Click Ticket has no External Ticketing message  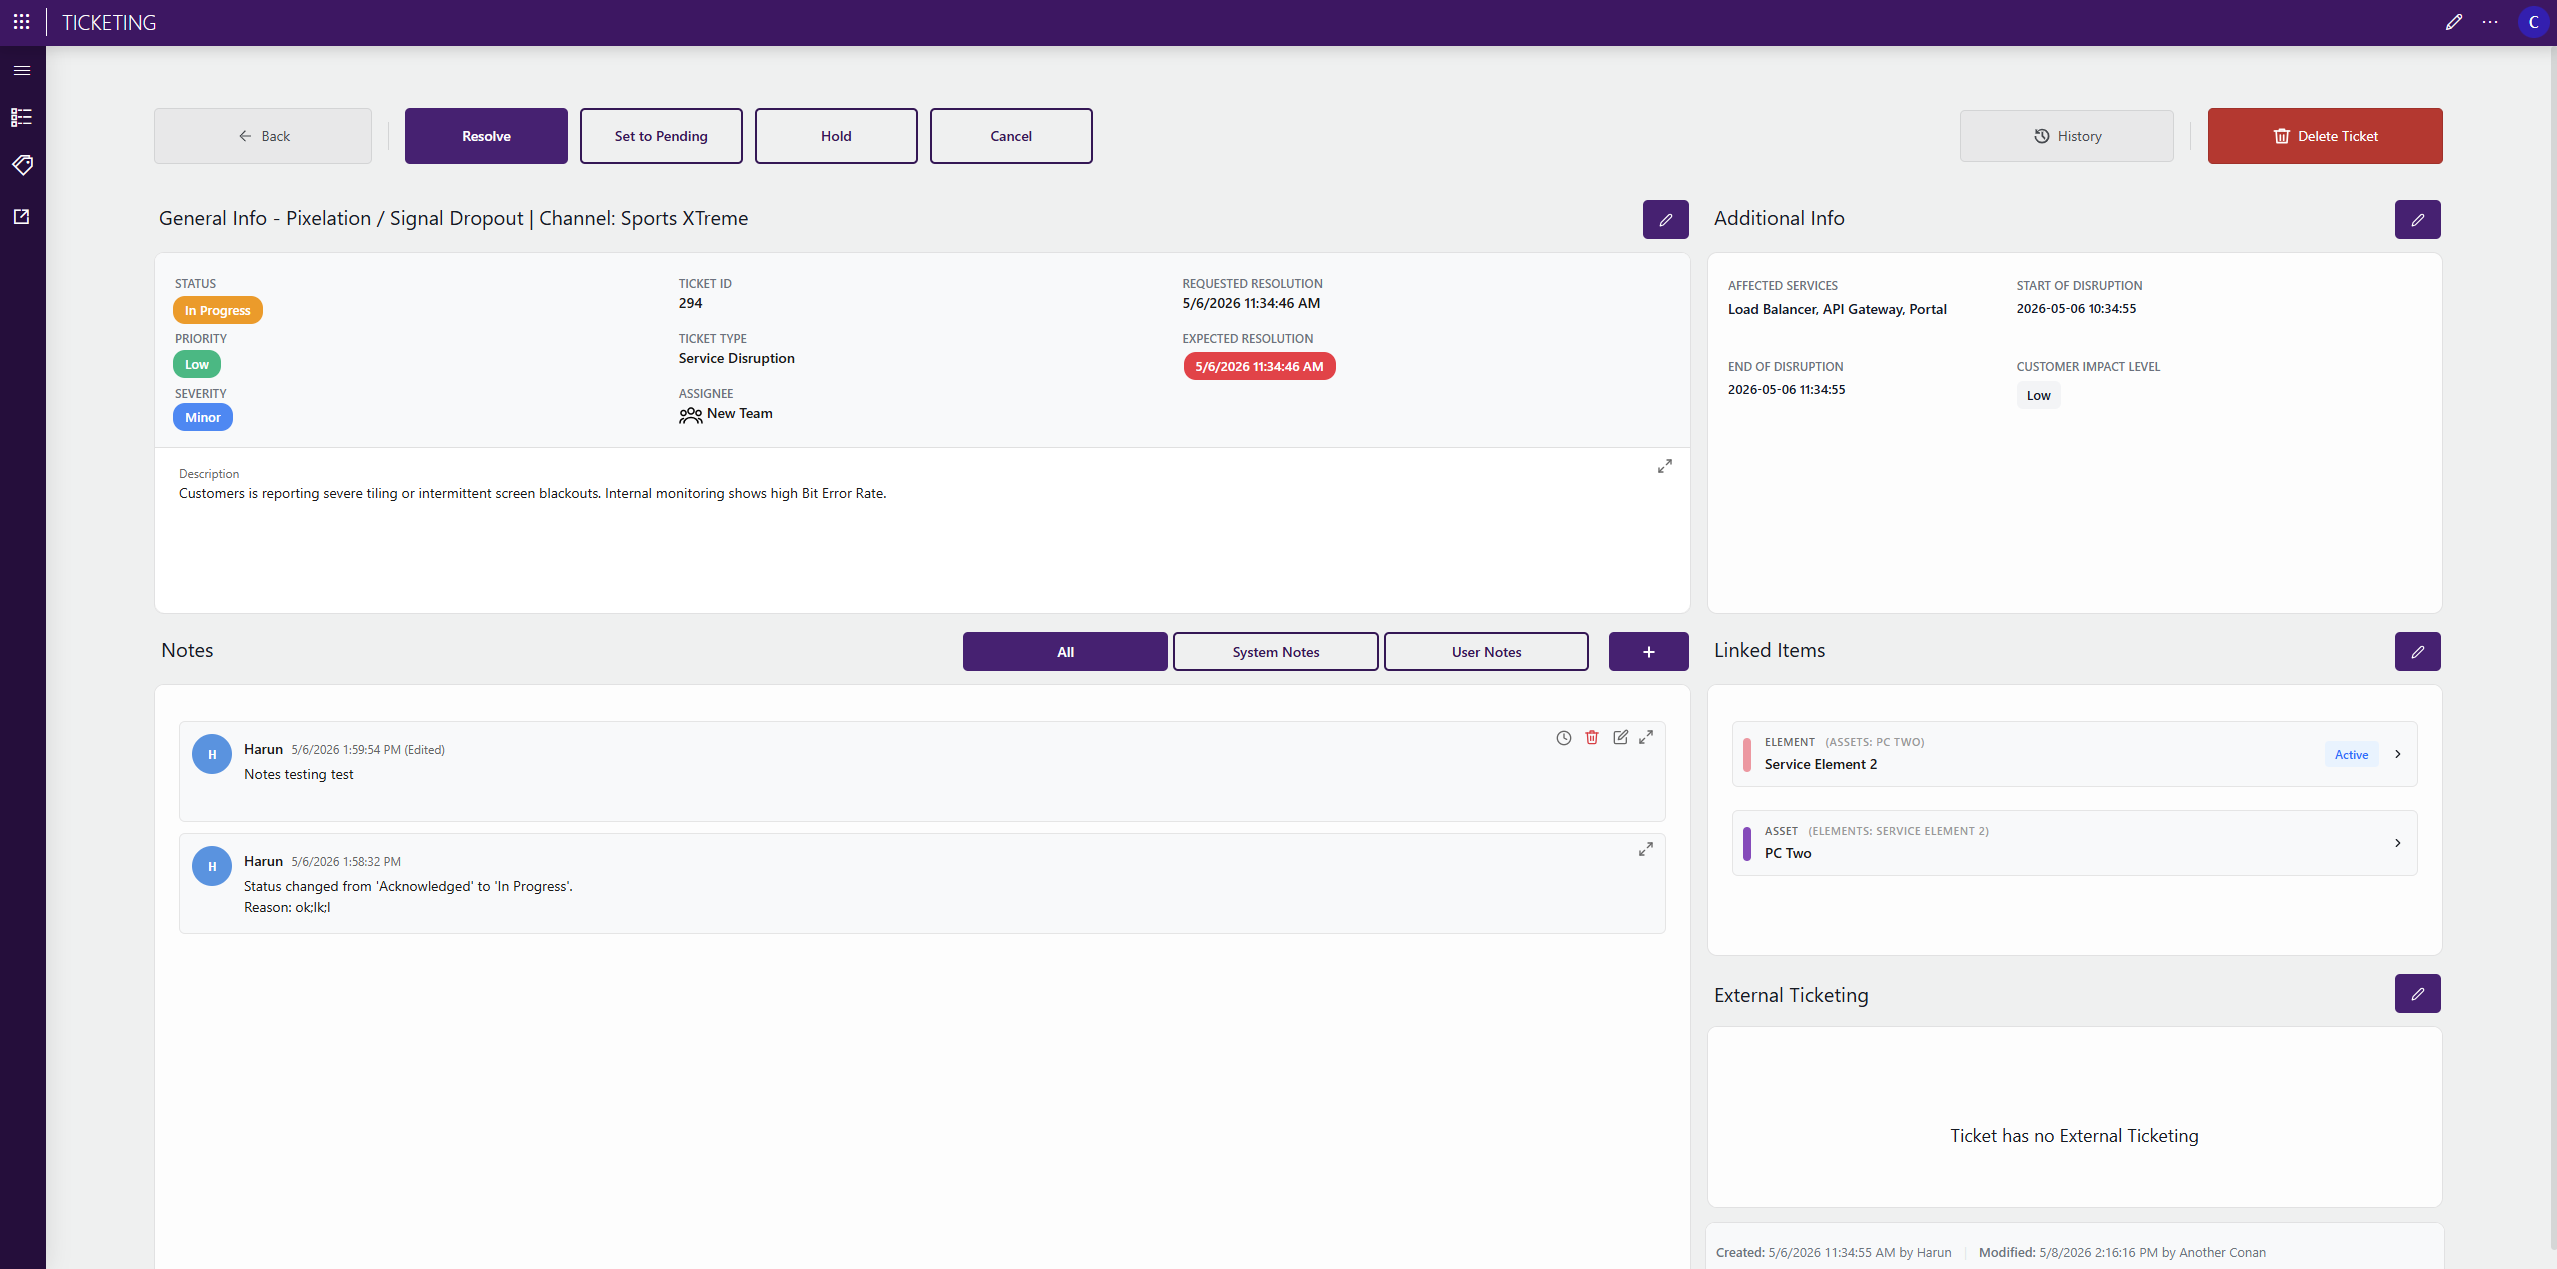[2074, 1136]
